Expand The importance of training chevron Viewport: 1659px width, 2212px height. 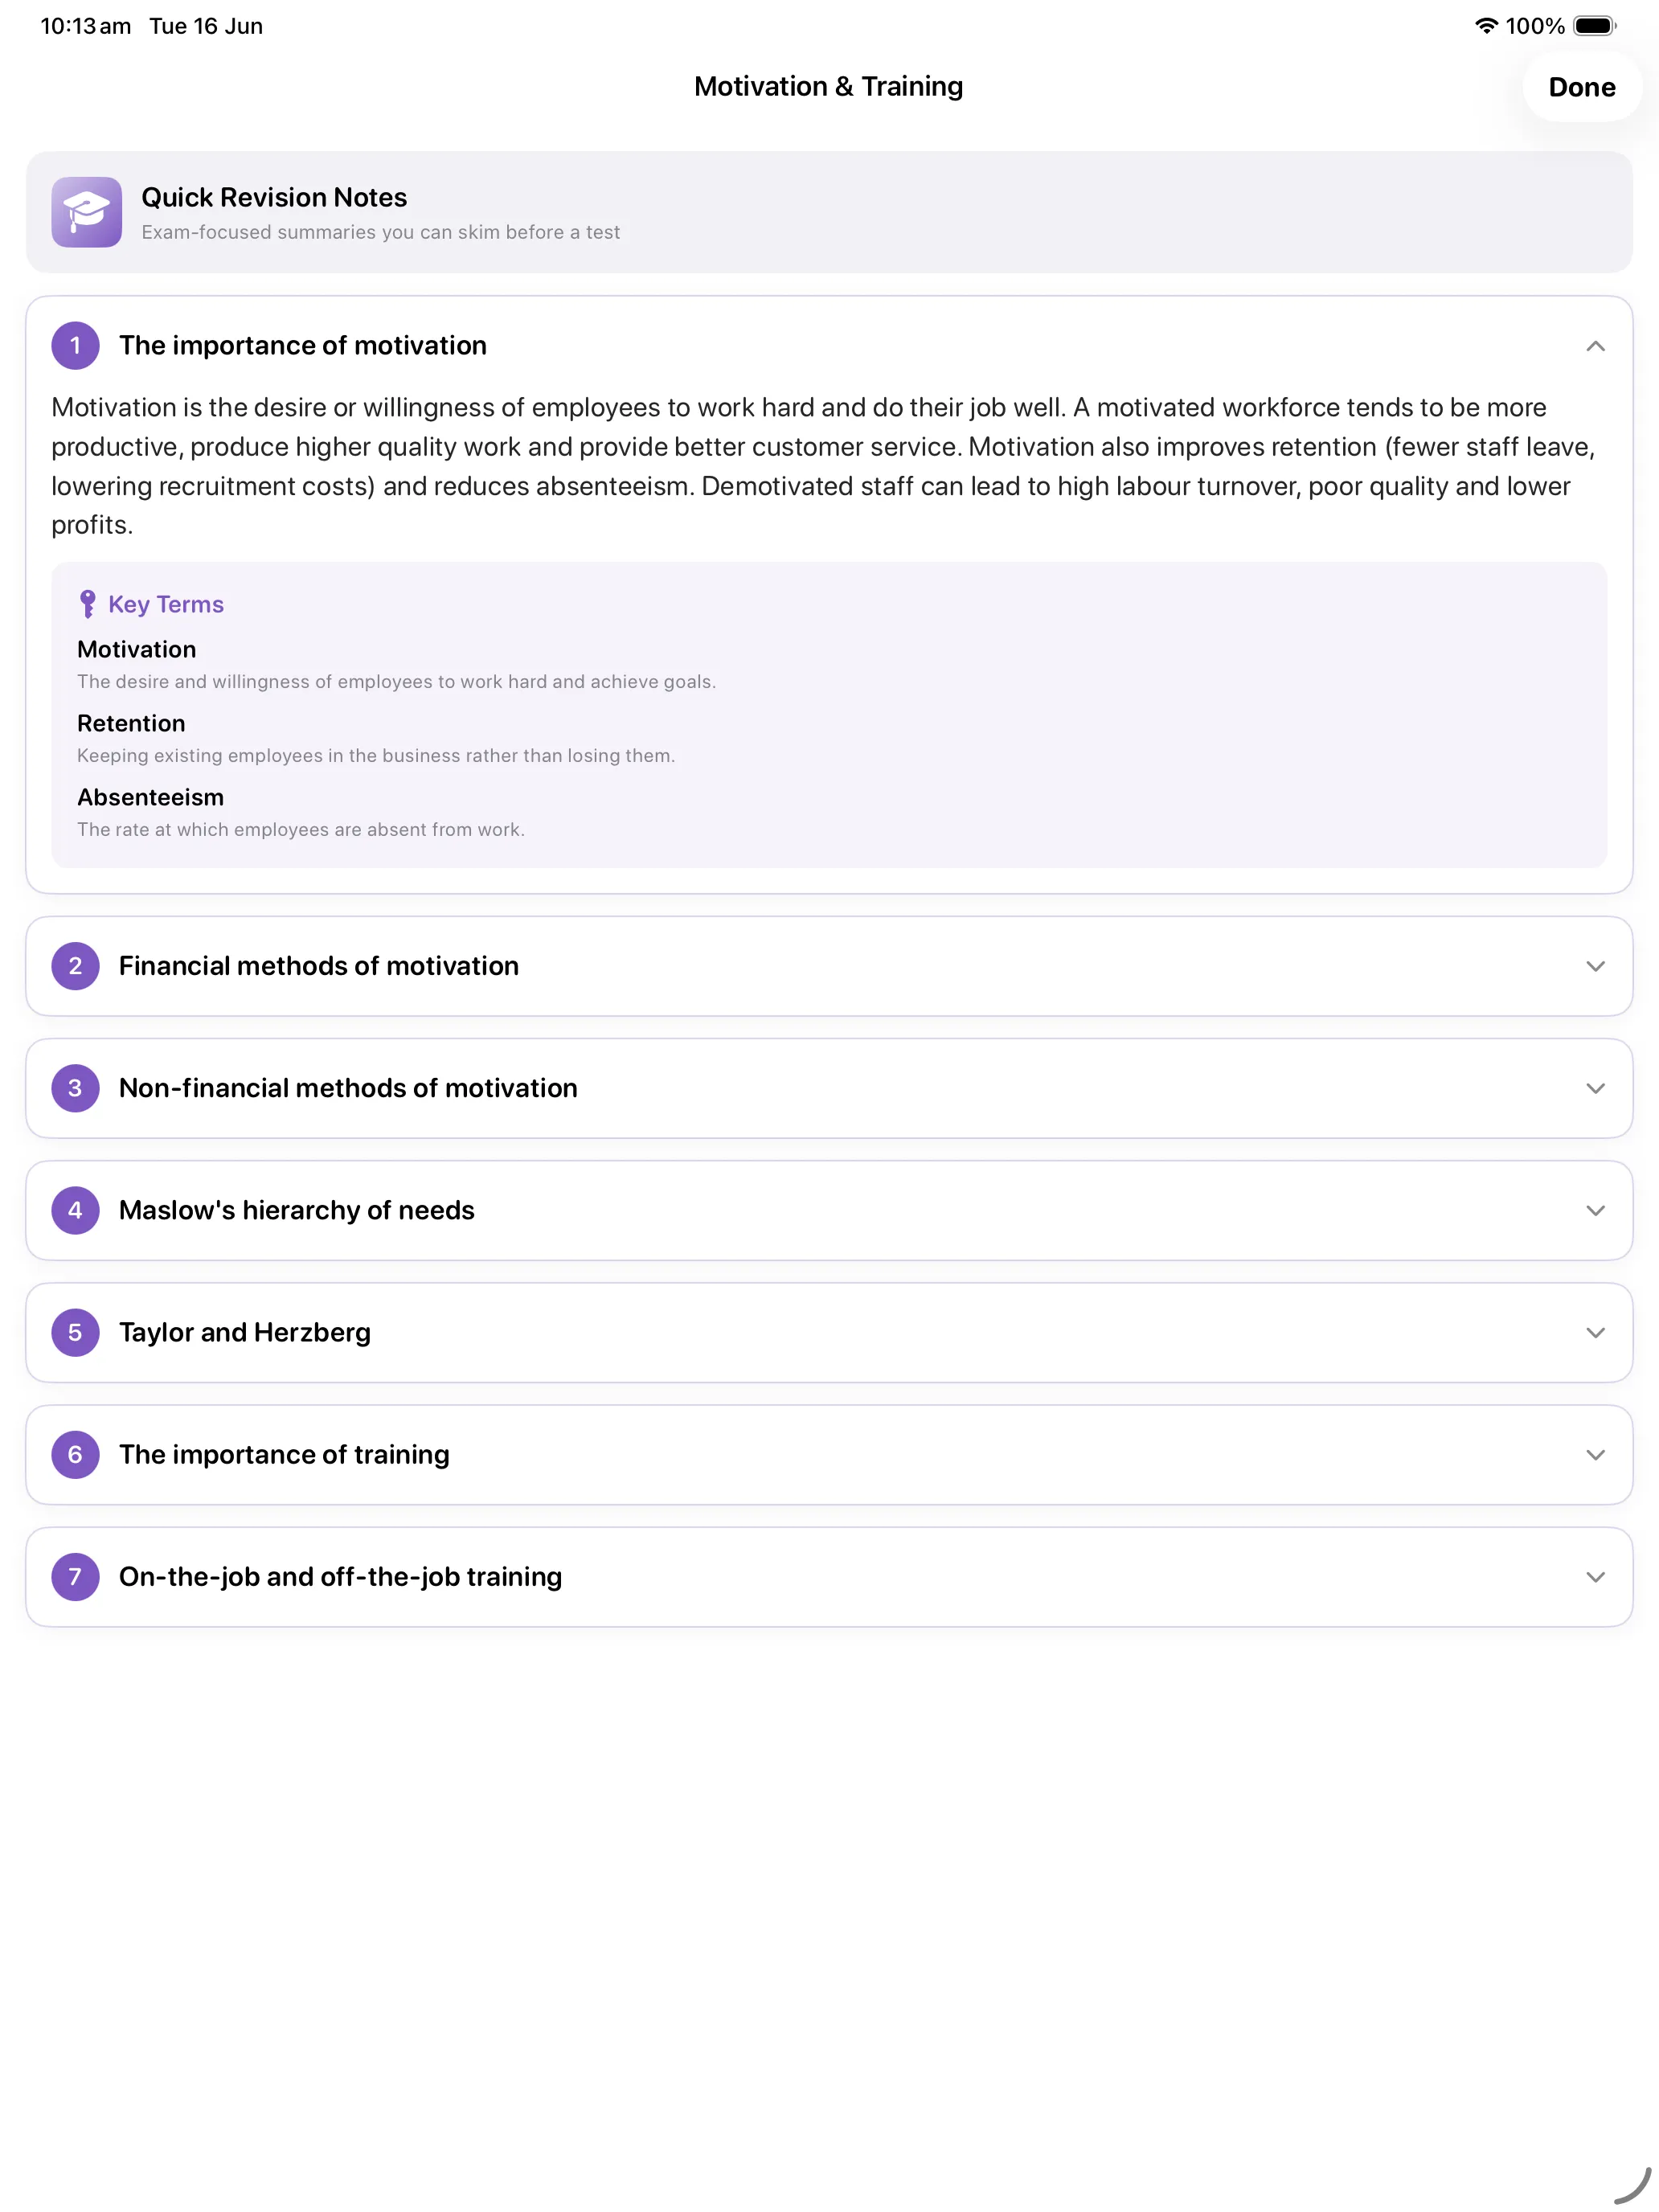click(x=1595, y=1454)
